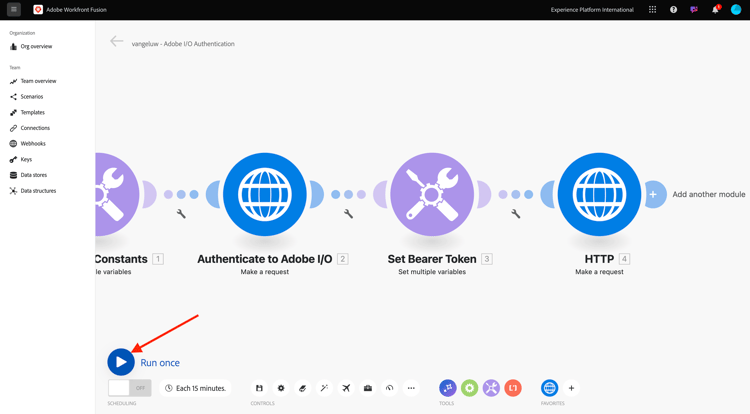
Task: Click the scenario title vangeluw - Adobe I/O Authentication
Action: (x=183, y=44)
